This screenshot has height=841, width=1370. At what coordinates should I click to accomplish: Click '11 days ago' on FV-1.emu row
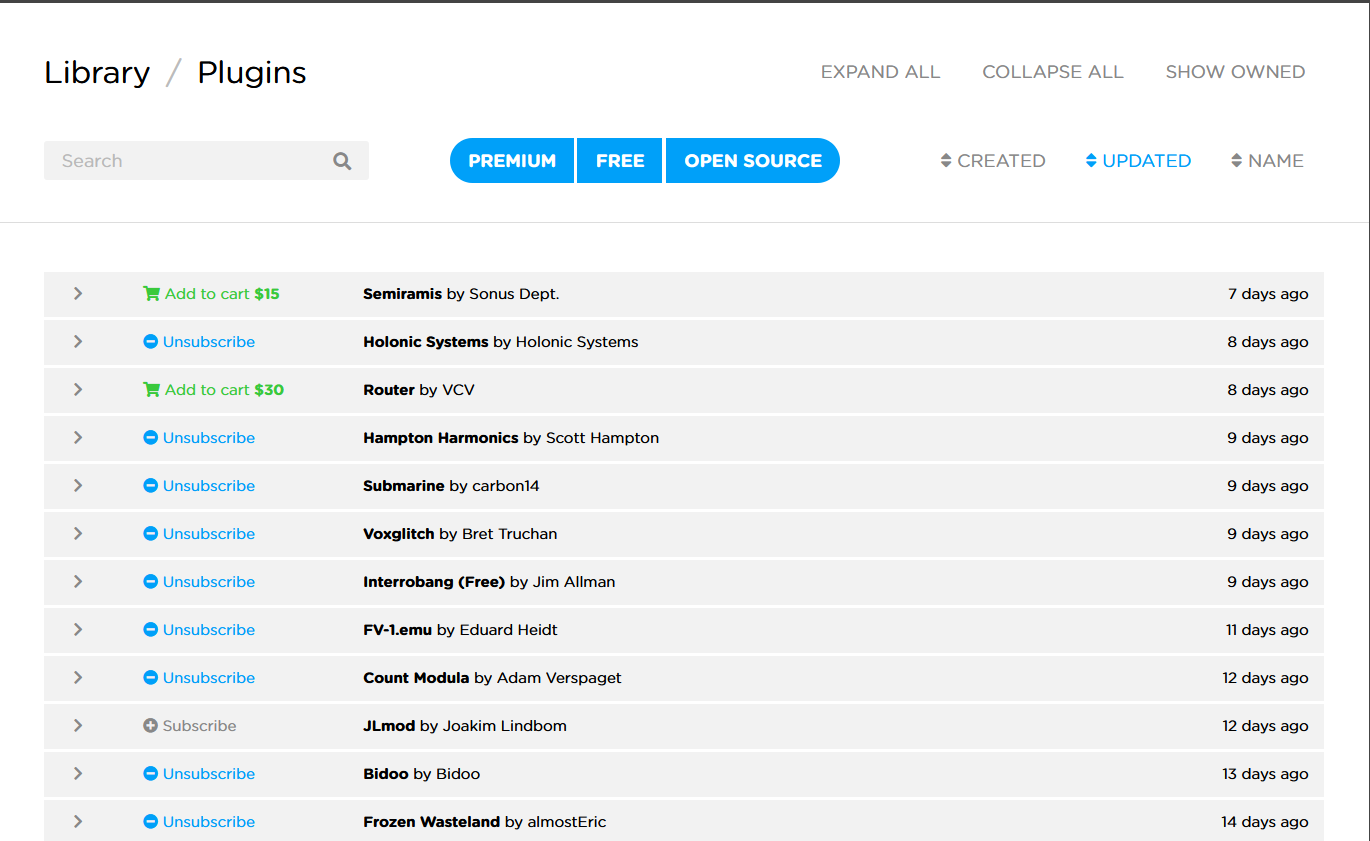(1267, 630)
